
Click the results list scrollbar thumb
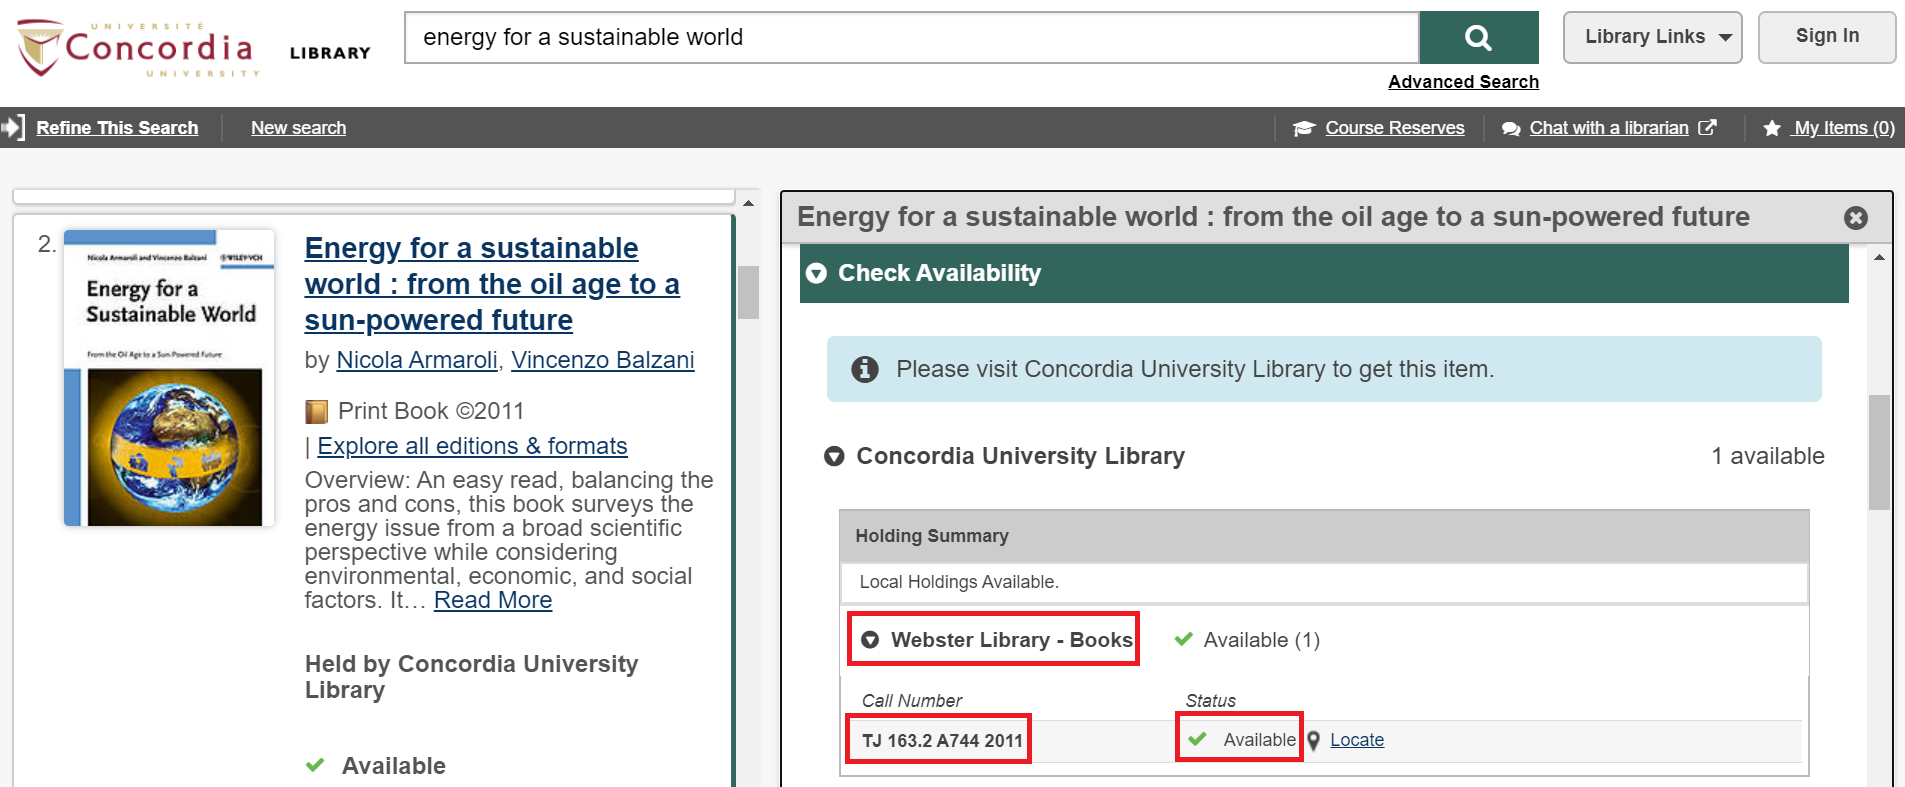[x=748, y=292]
